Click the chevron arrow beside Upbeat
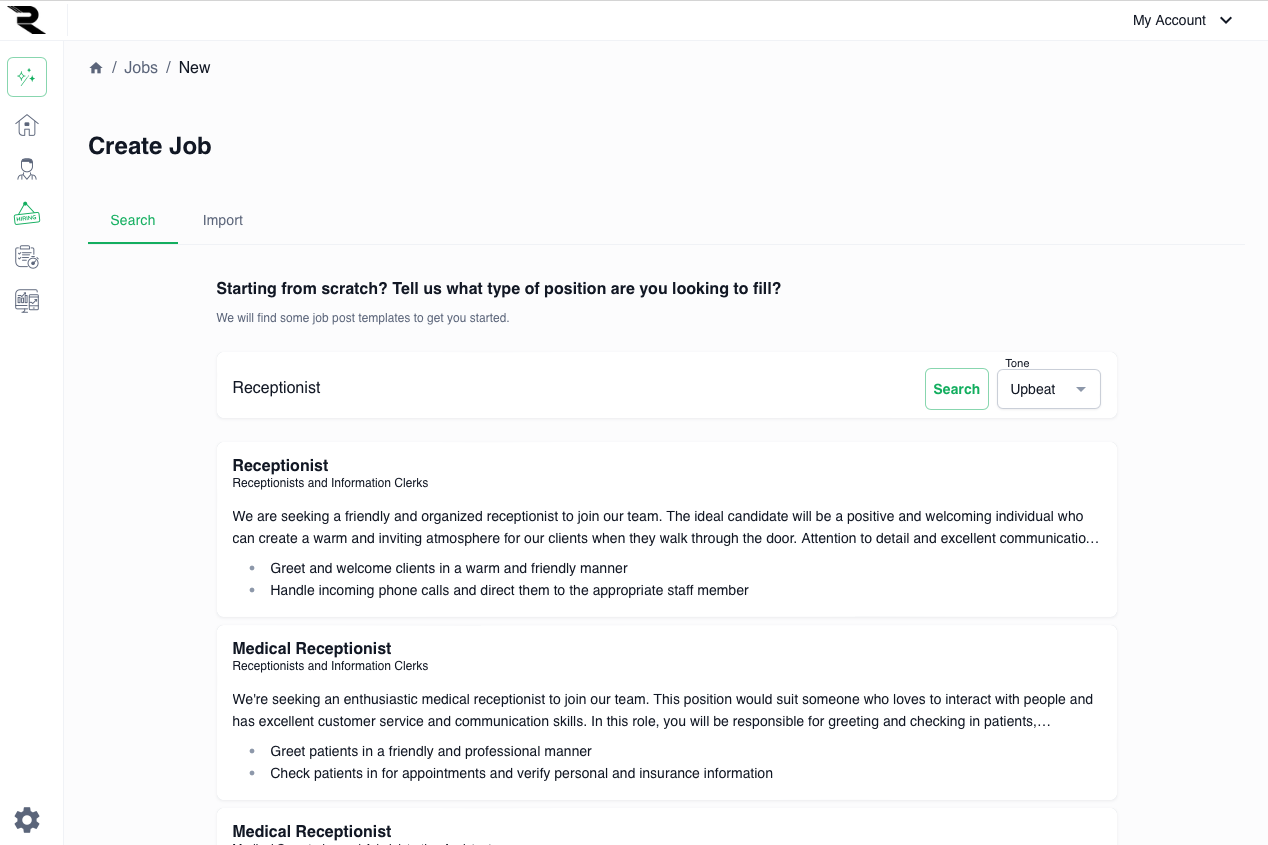This screenshot has height=845, width=1268. pos(1080,389)
